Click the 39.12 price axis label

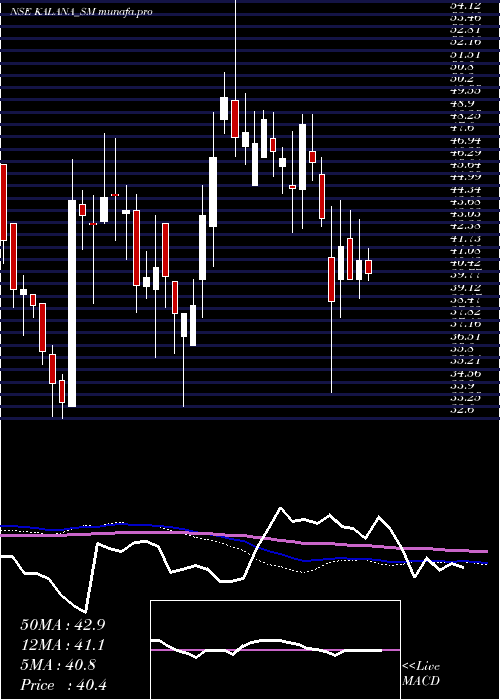(466, 287)
